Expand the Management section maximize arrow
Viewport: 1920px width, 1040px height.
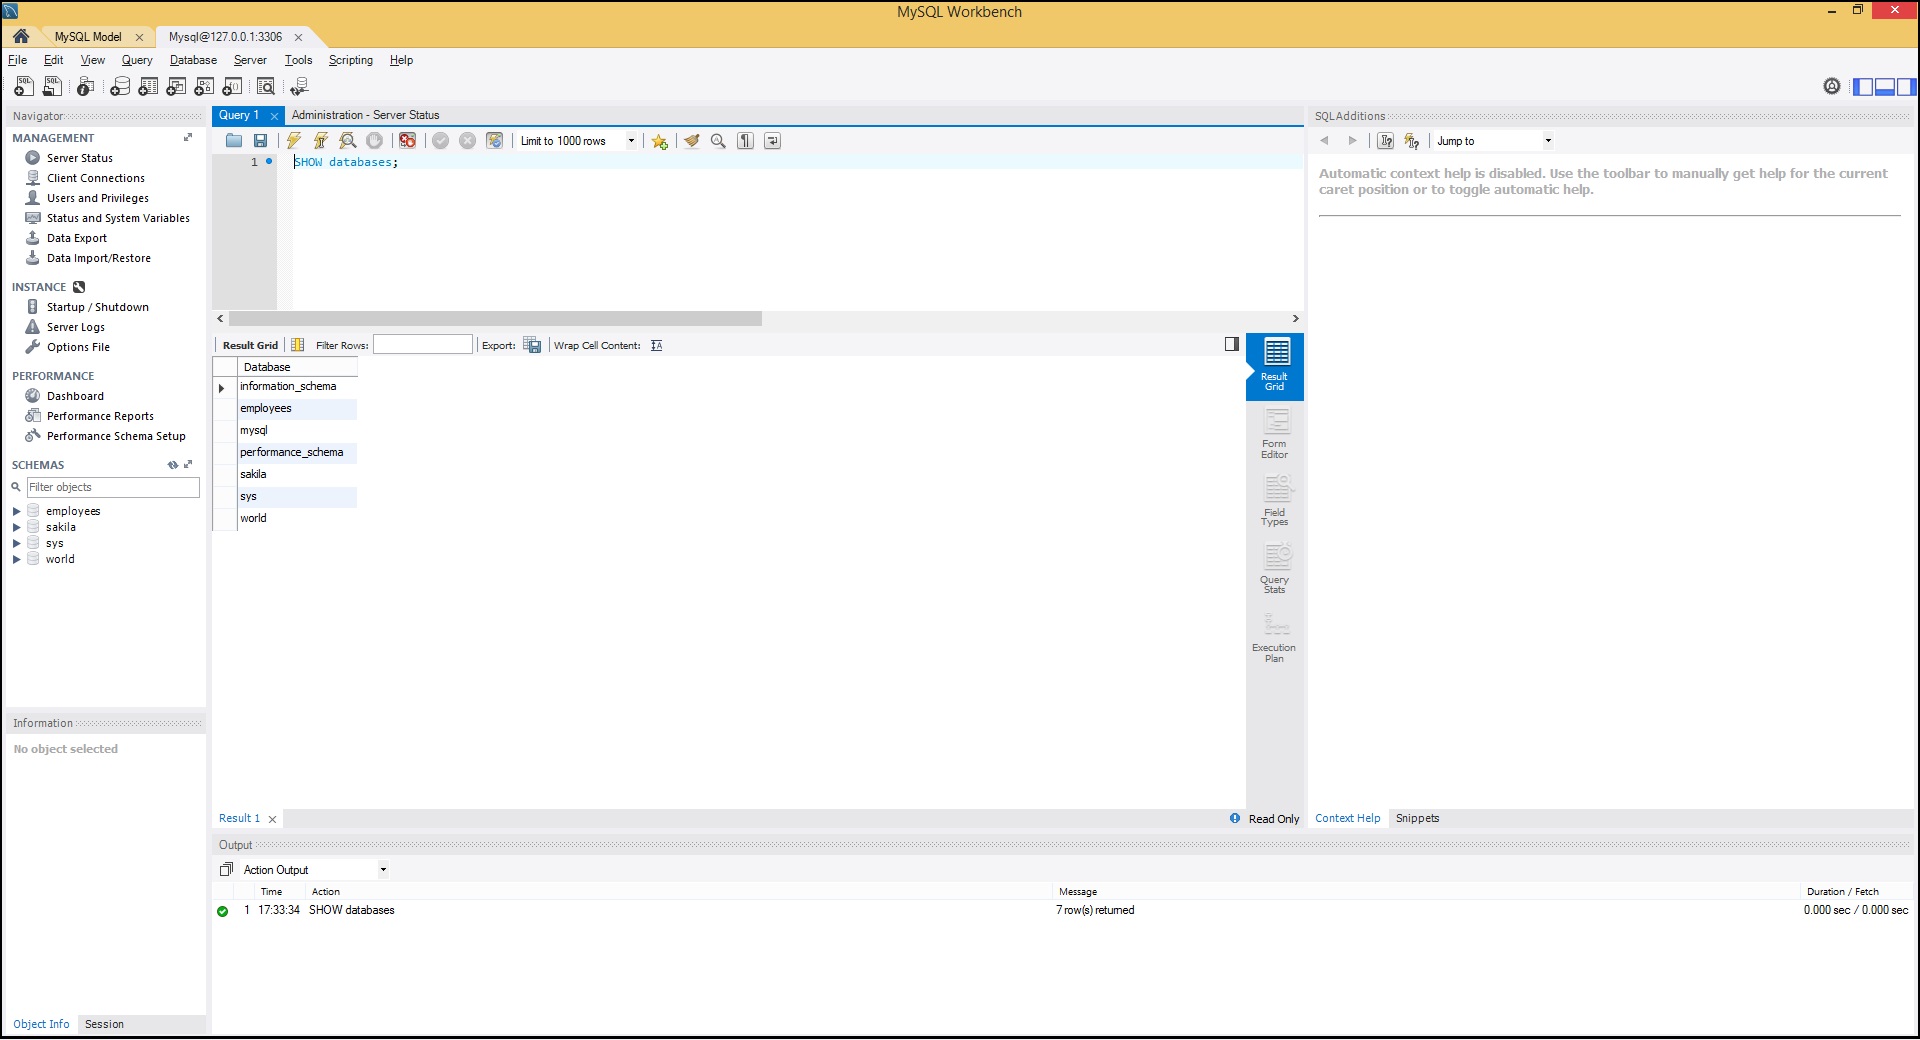(188, 138)
